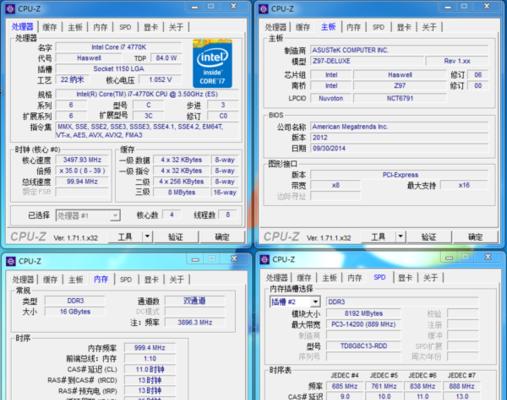This screenshot has width=507, height=400.
Task: Click the memory size value 16 GBytes
Action: point(75,312)
